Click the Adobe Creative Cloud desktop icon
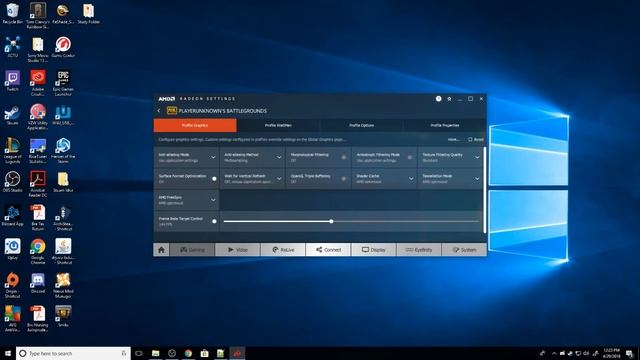This screenshot has height=360, width=640. pyautogui.click(x=38, y=83)
